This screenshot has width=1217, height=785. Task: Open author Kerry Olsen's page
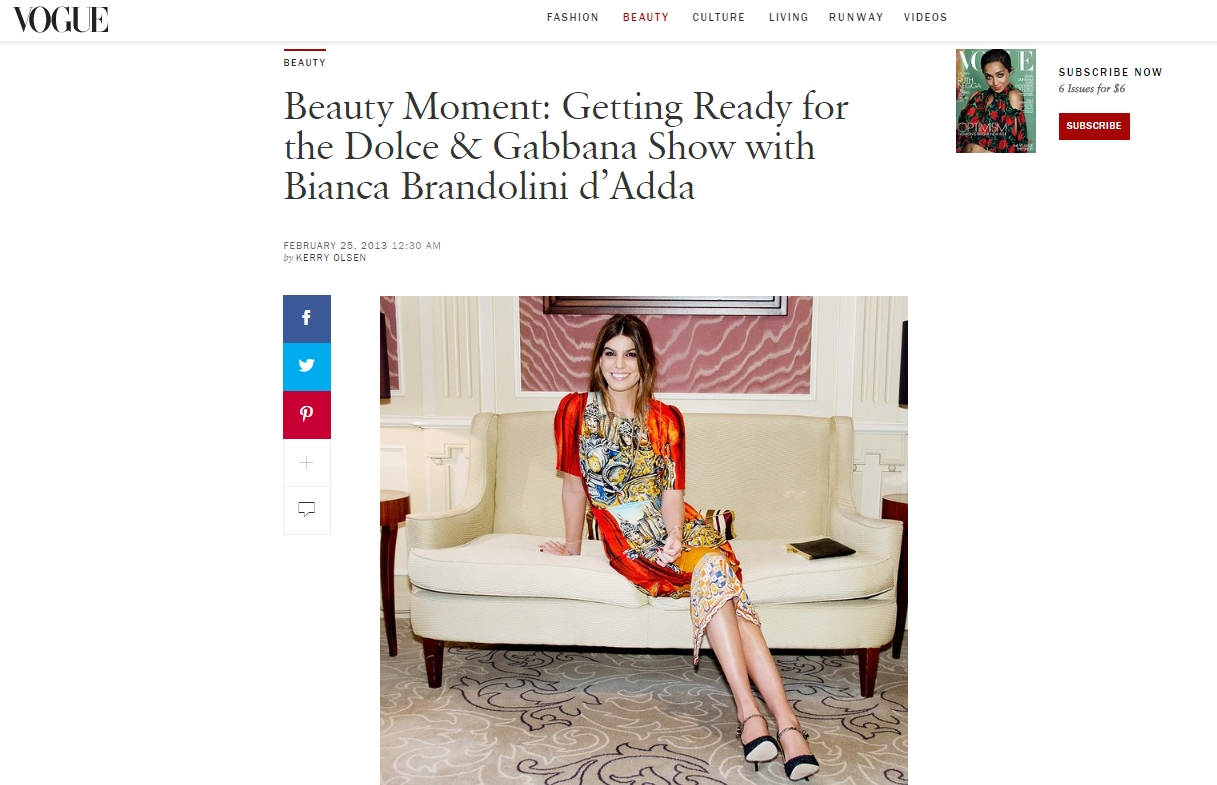point(331,258)
